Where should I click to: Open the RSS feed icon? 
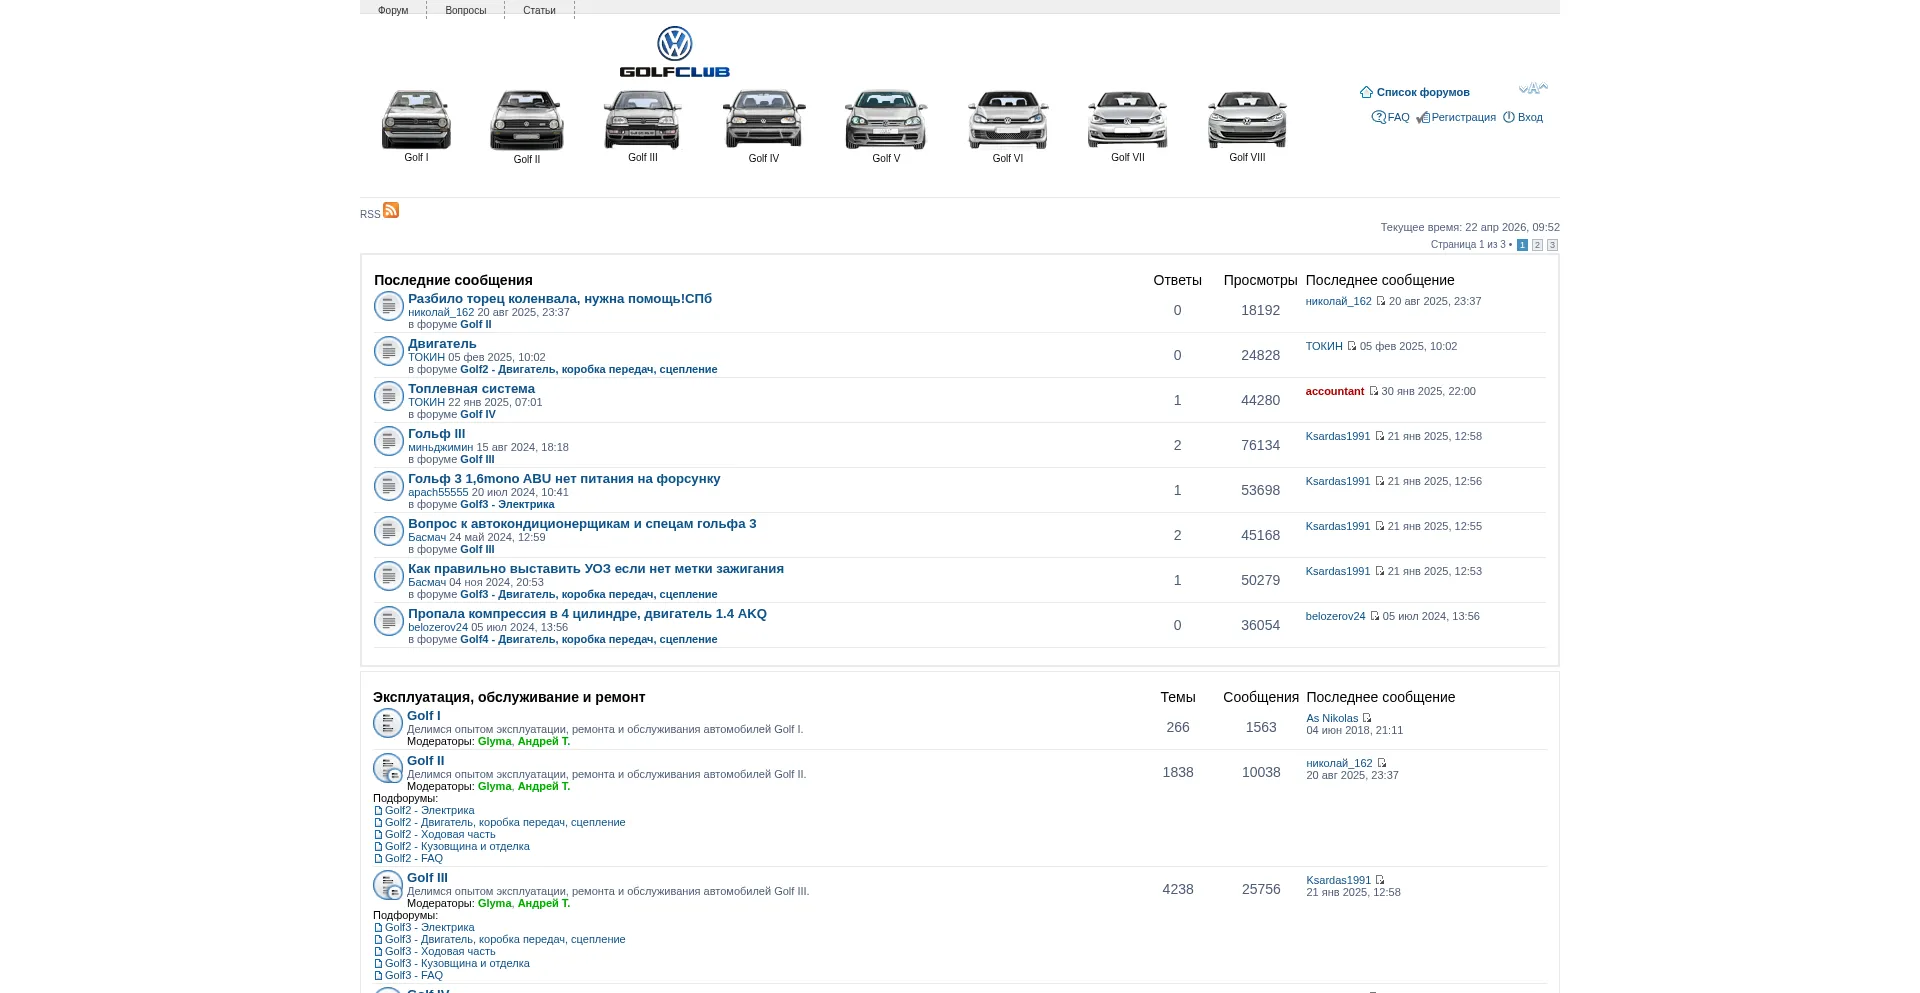coord(391,210)
